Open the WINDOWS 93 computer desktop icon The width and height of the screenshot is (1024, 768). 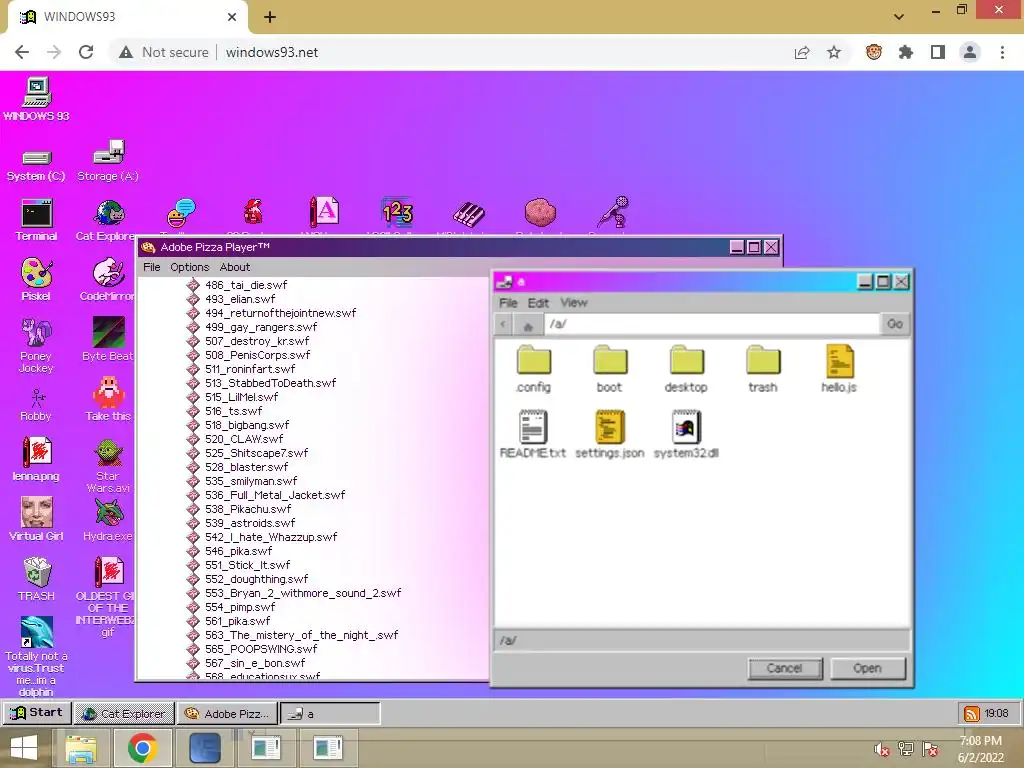pos(37,99)
